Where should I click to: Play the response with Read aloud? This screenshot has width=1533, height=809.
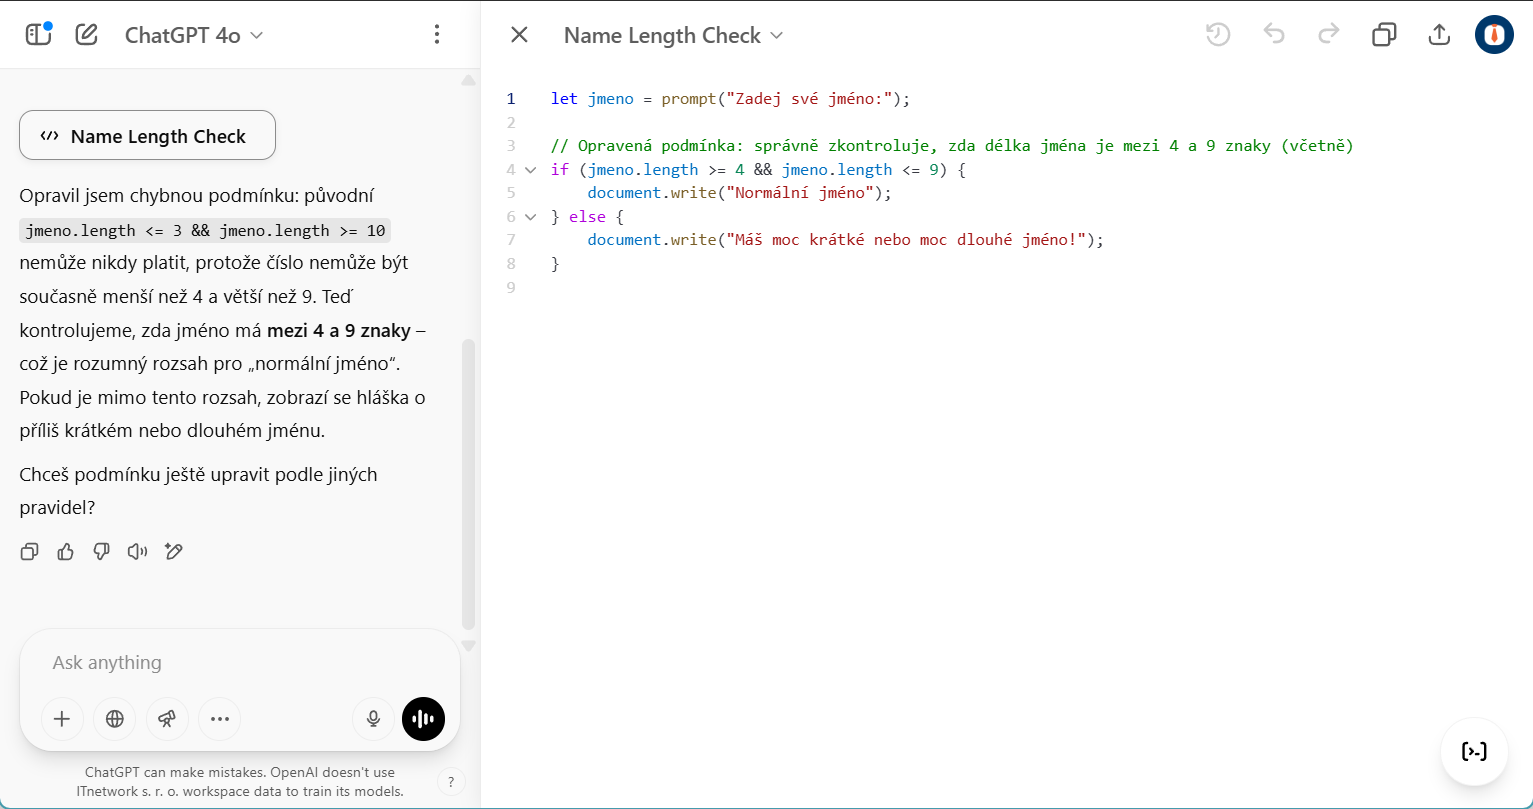click(x=137, y=551)
